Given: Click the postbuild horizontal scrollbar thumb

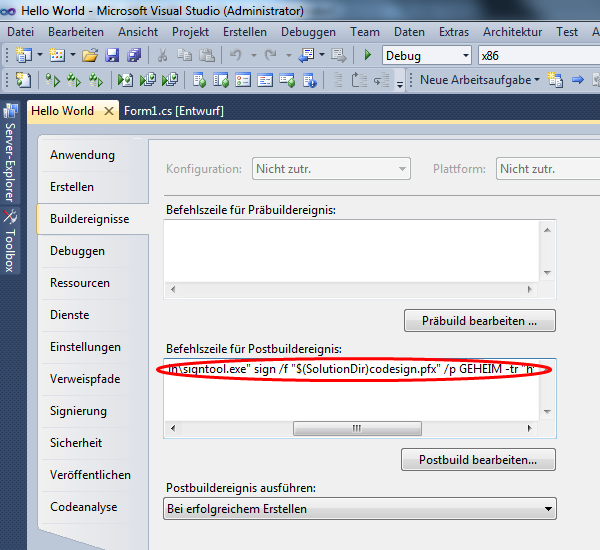Looking at the screenshot, I should 357,428.
